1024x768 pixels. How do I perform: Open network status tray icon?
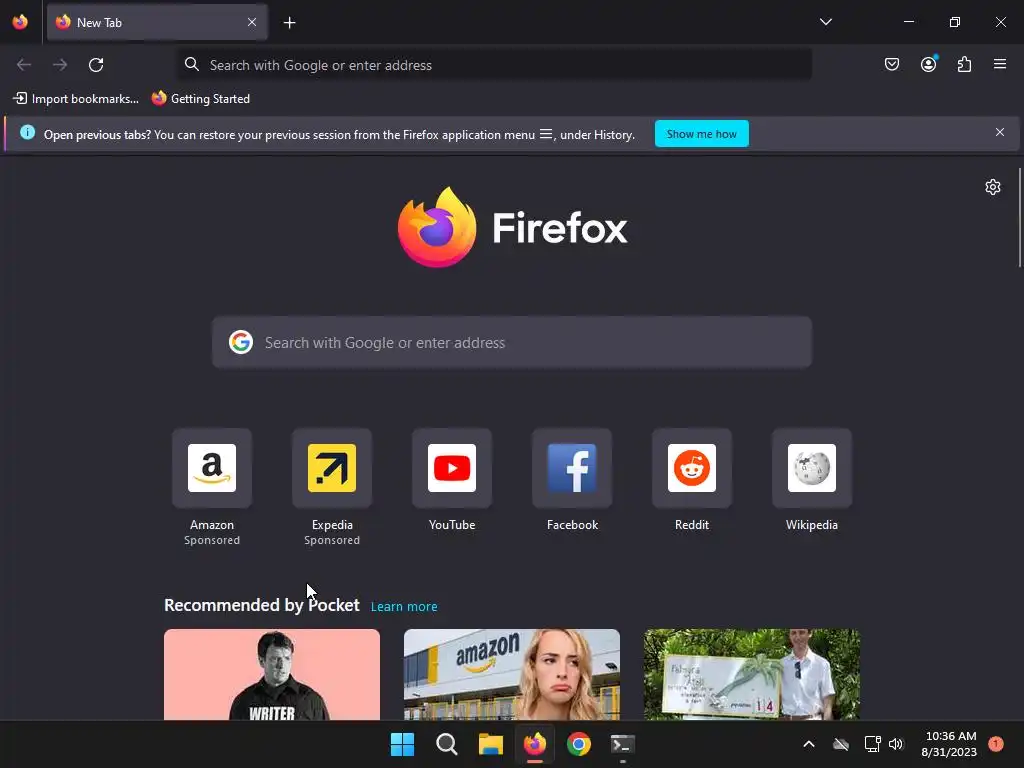872,744
